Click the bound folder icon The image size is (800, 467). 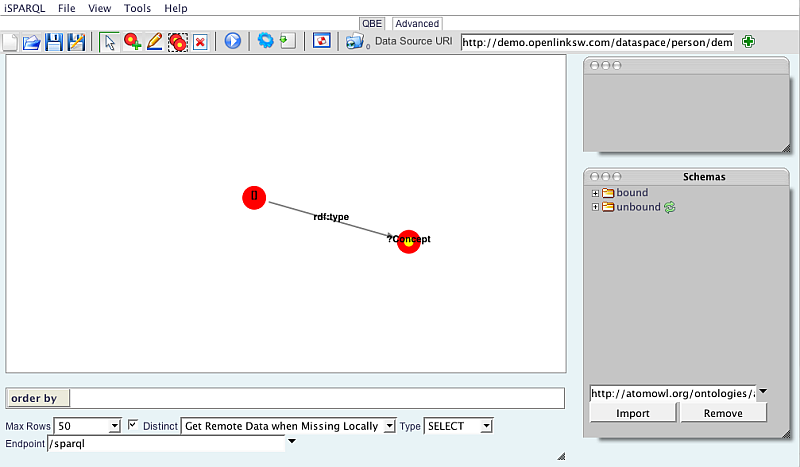(x=608, y=193)
